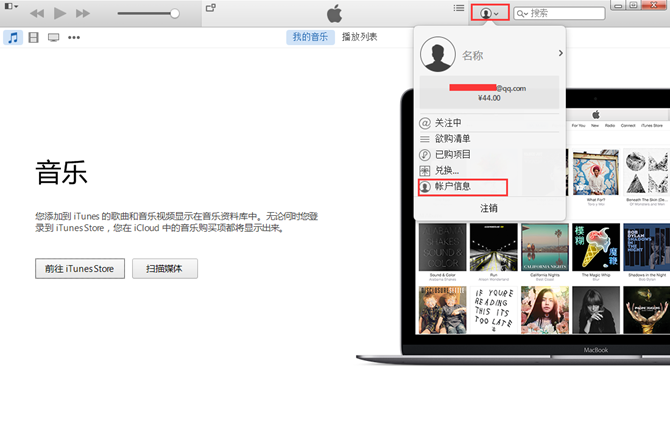670x442 pixels.
Task: Click the gift card icon beside 兑换
Action: [425, 171]
